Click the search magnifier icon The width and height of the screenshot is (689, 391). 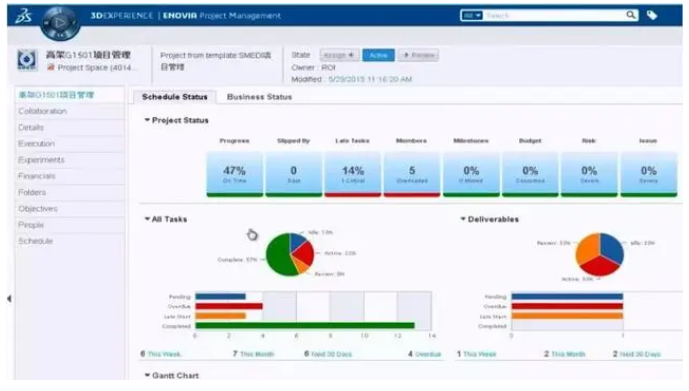(x=631, y=15)
